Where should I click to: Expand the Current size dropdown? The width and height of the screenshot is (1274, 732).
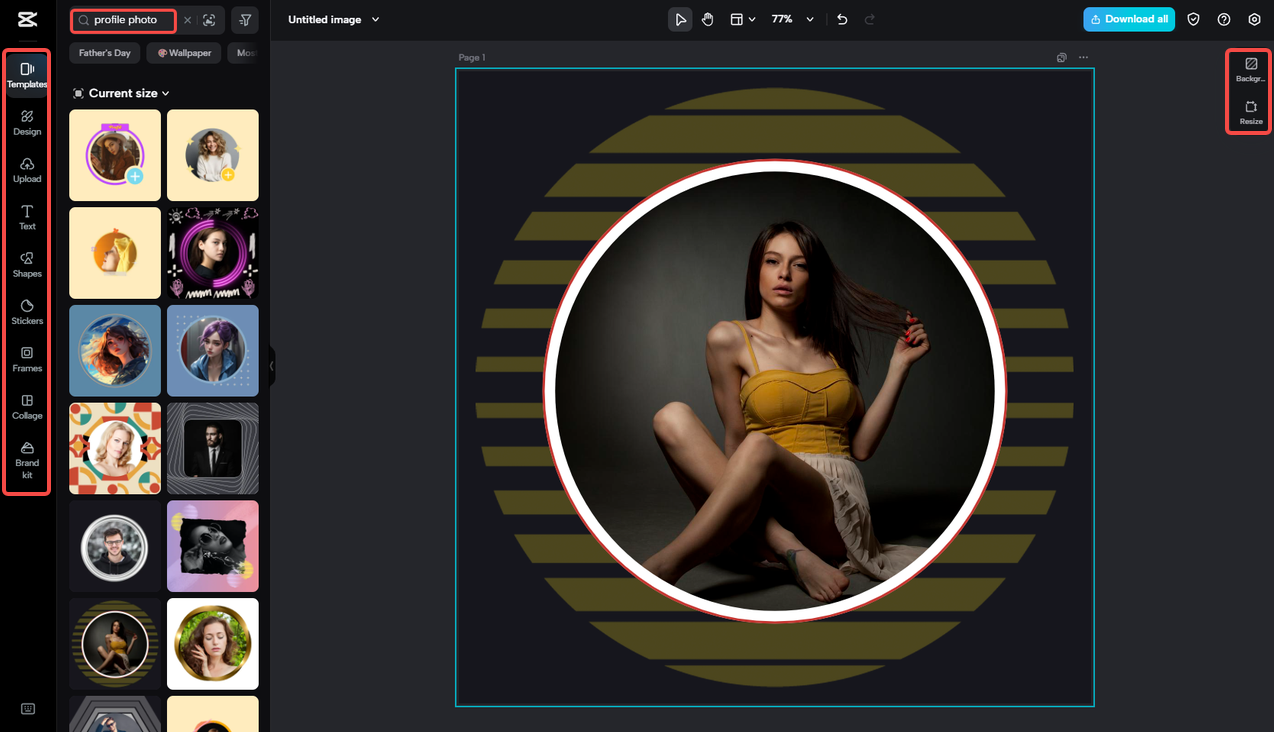point(120,93)
